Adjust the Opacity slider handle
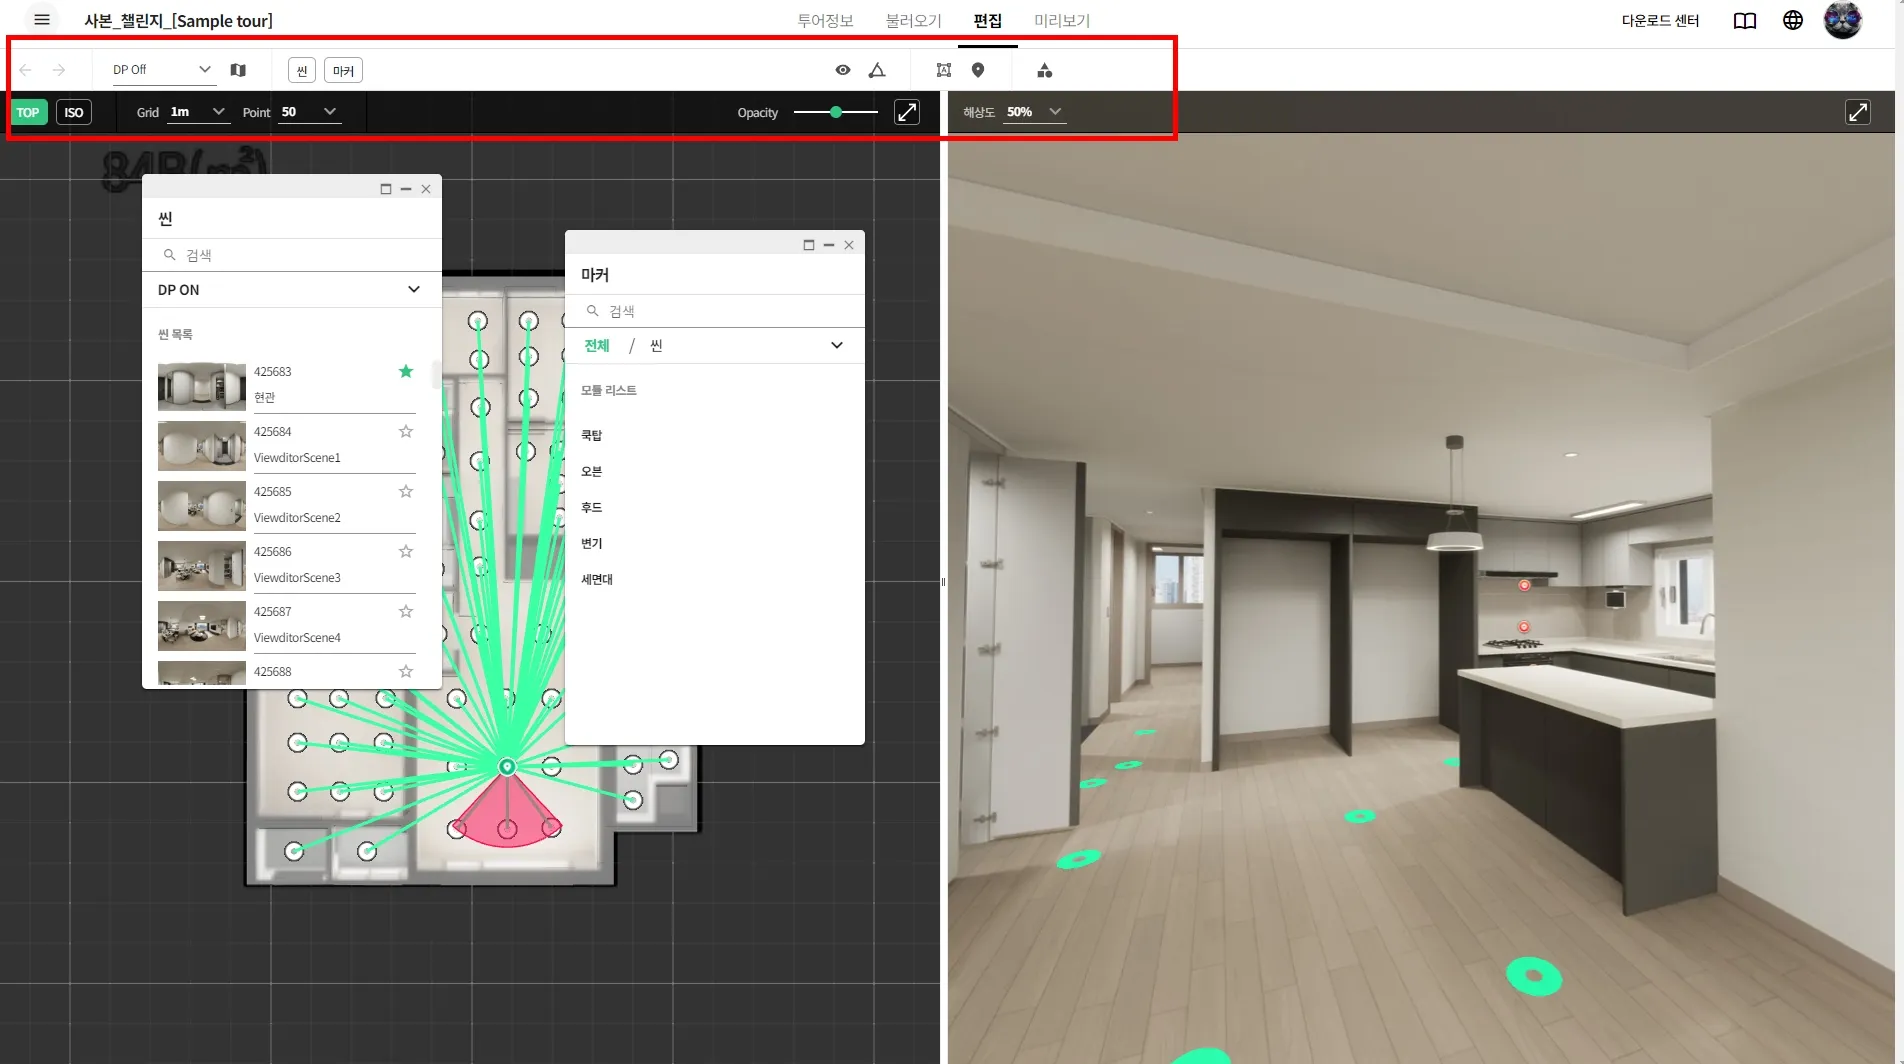The image size is (1904, 1064). click(836, 112)
